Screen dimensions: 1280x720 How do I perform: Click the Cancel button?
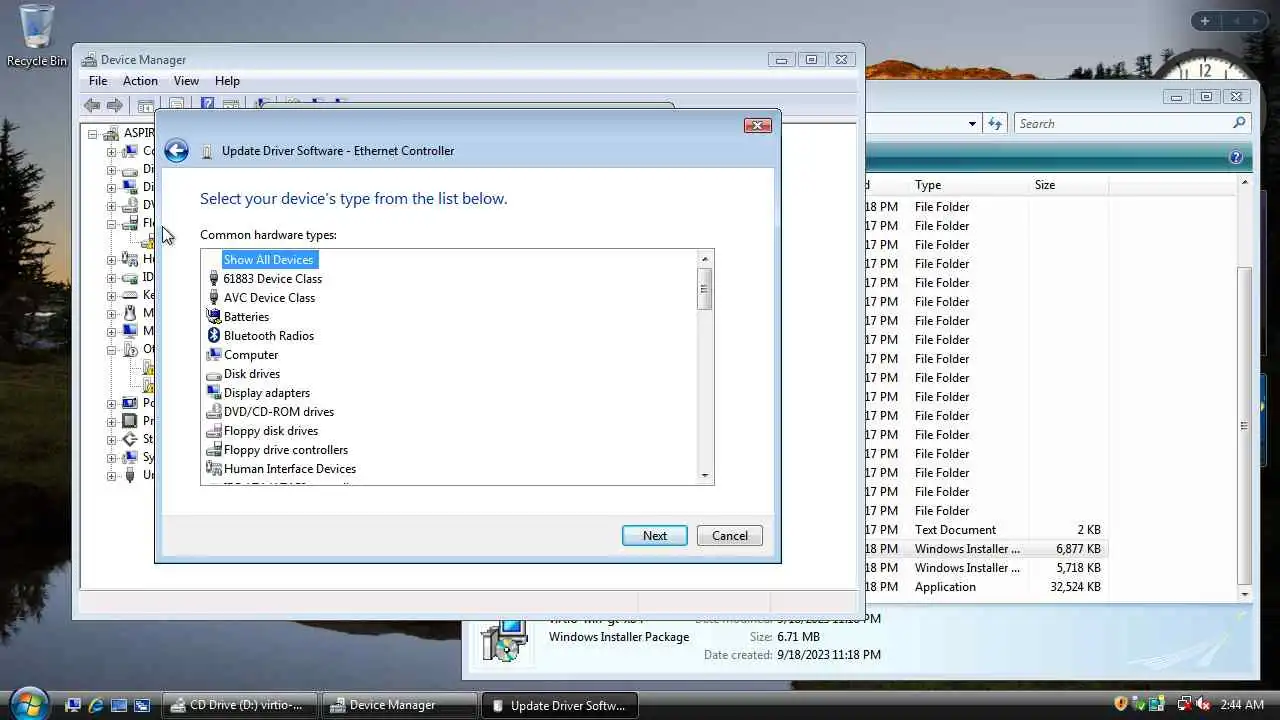[730, 536]
